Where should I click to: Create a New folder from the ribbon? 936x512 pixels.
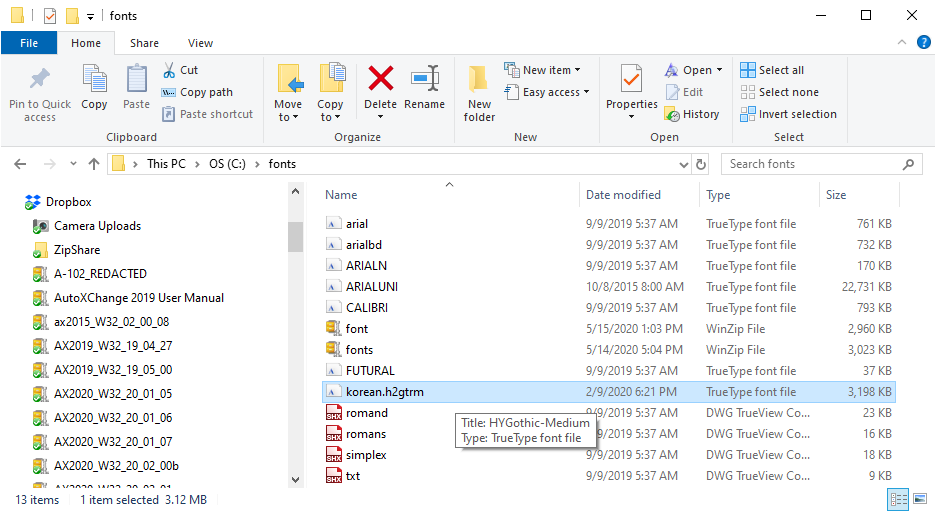pos(479,80)
